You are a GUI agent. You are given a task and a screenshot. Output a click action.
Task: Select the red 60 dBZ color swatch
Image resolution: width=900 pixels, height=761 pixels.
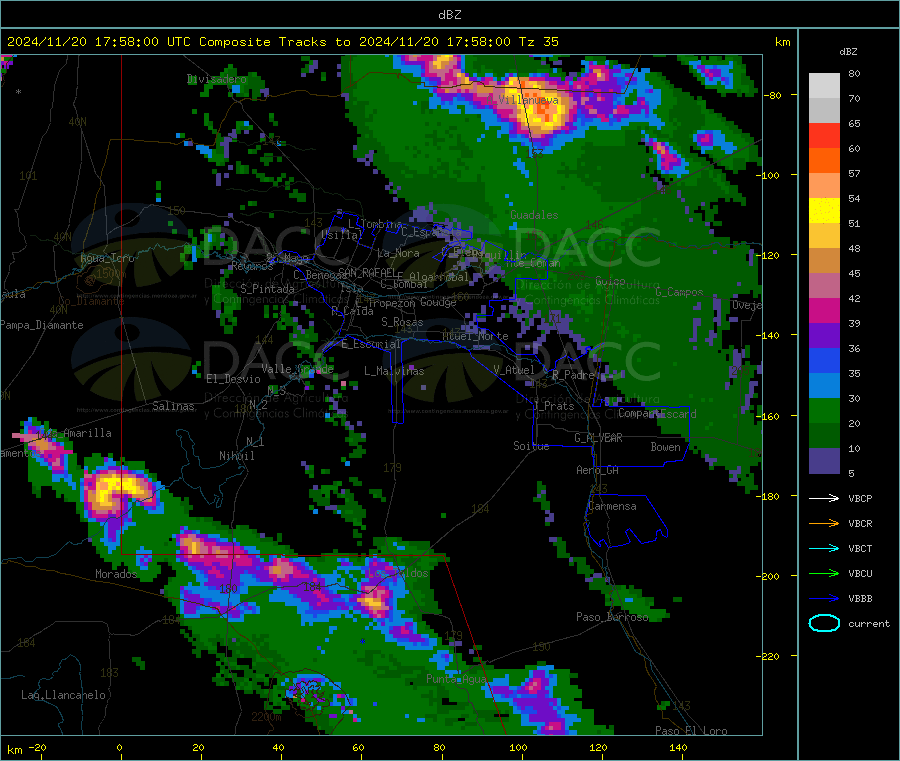click(x=824, y=135)
